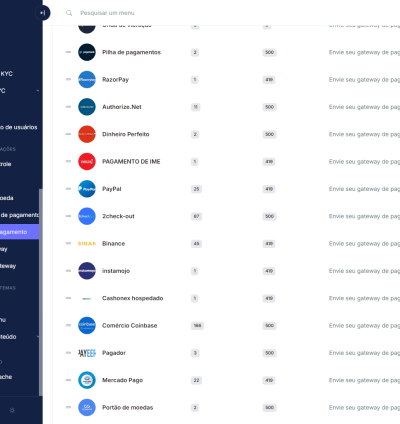Click the 500 badge in Authorize.Net row
The height and width of the screenshot is (424, 400).
269,107
